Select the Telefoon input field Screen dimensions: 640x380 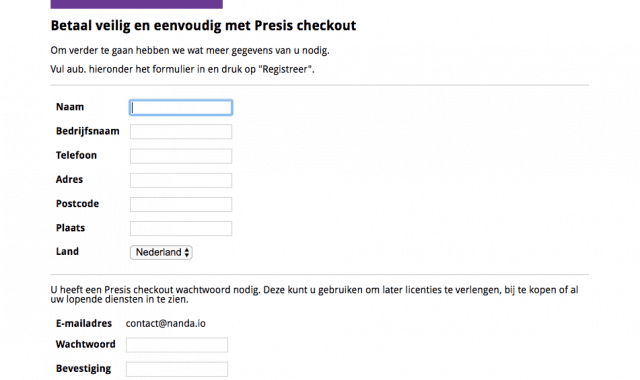[x=181, y=156]
